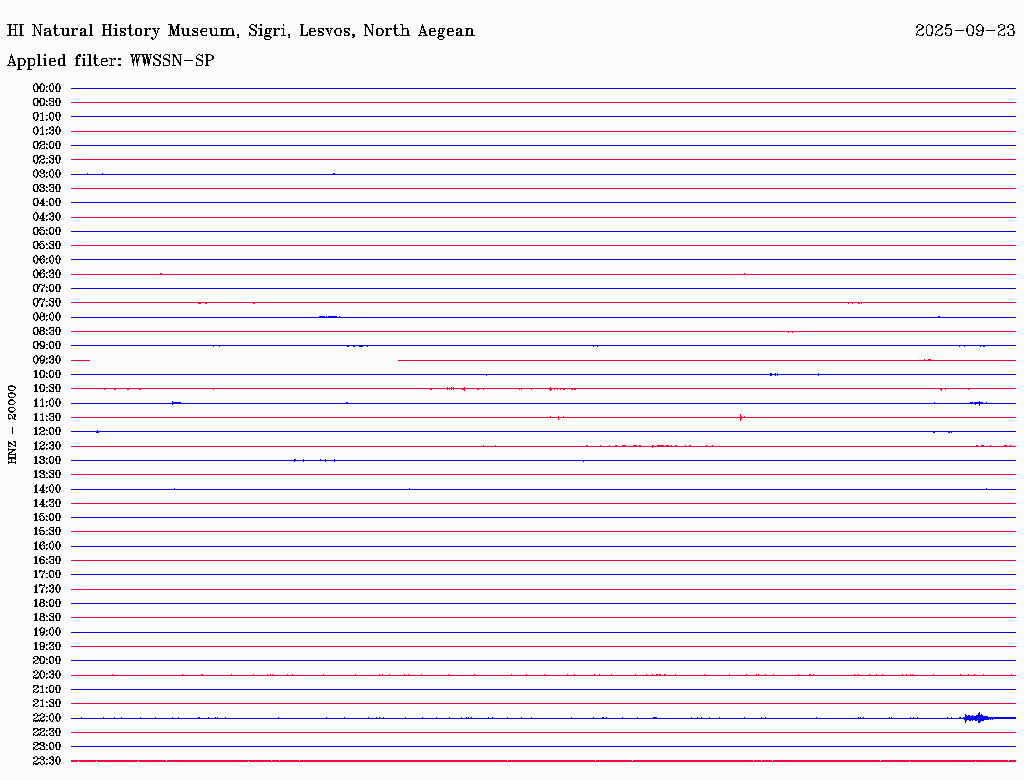Screen dimensions: 1024x780
Task: Click the 13:30 time label
Action: 47,475
